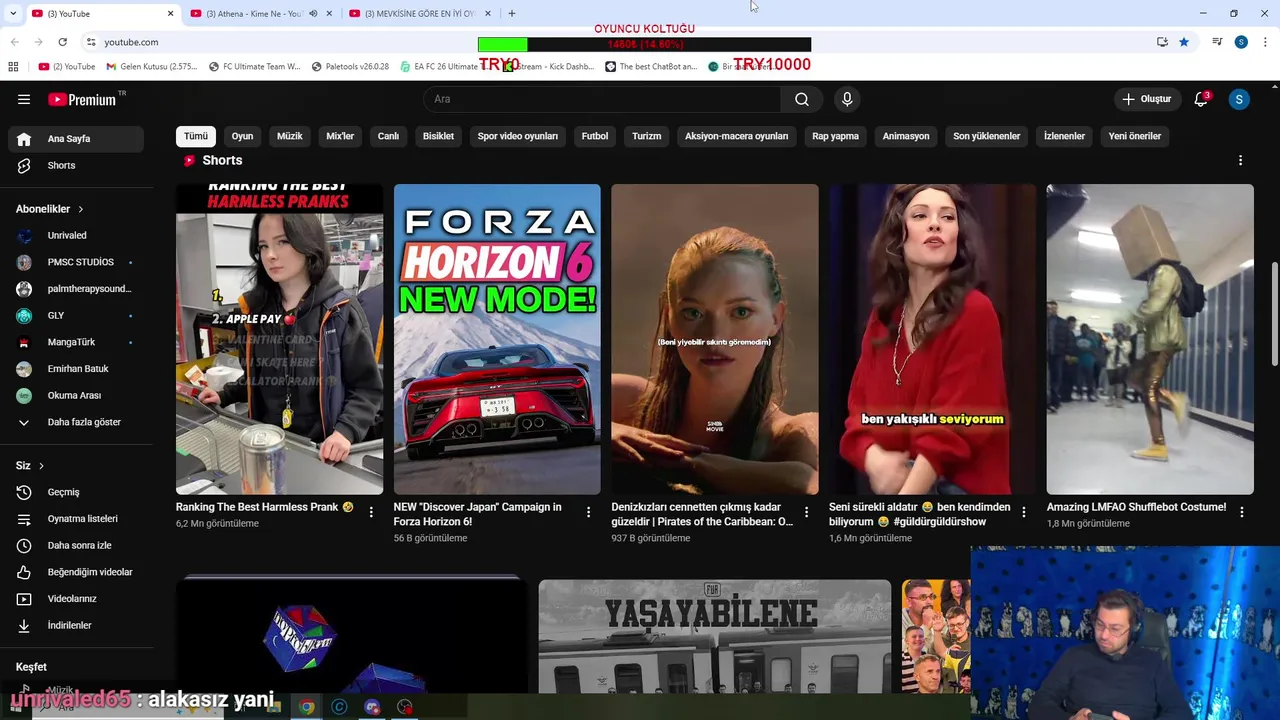1280x720 pixels.
Task: Play the Ranking Best Harmless Pranks thumbnail
Action: [x=279, y=339]
